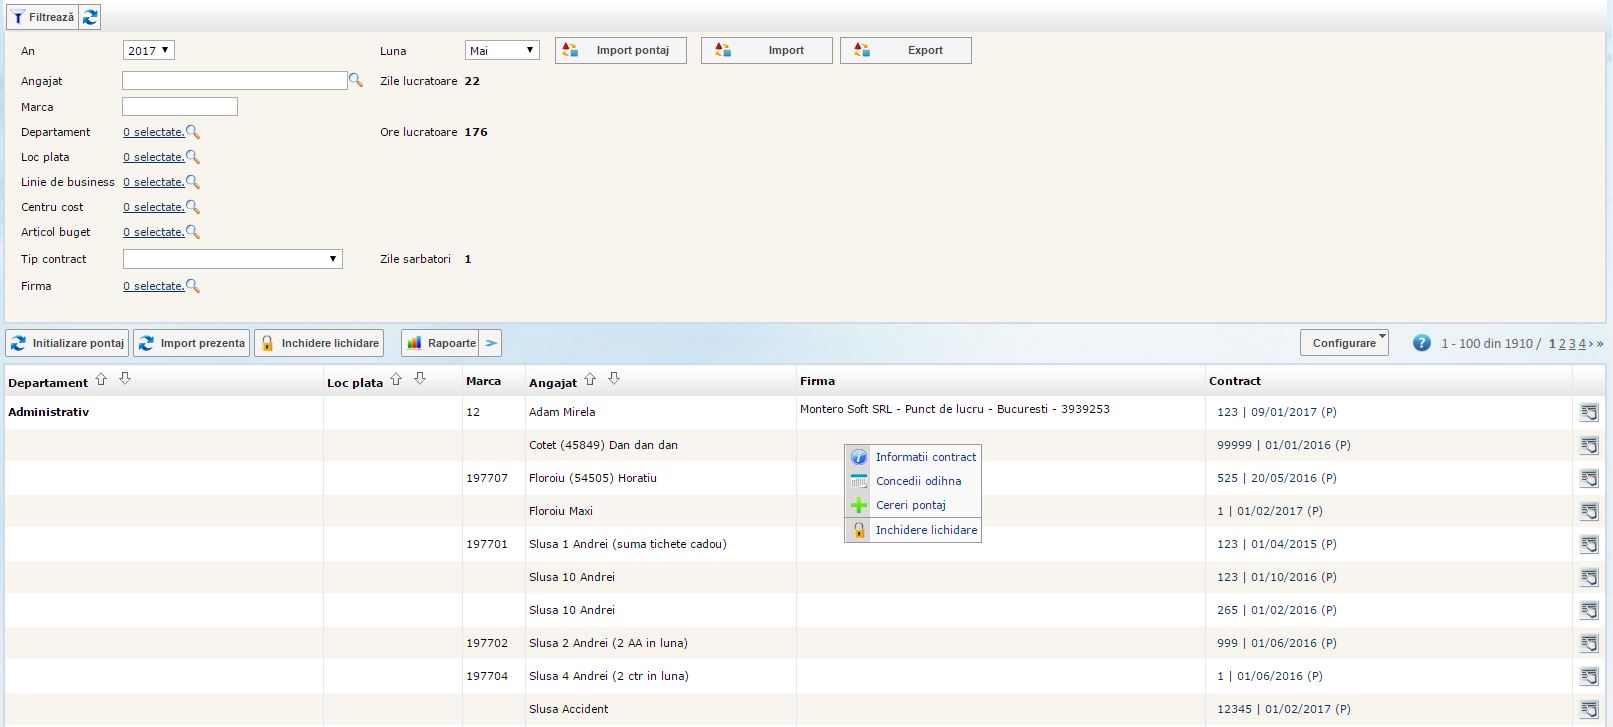
Task: Click row action icon for Slusa Accident
Action: 1588,709
